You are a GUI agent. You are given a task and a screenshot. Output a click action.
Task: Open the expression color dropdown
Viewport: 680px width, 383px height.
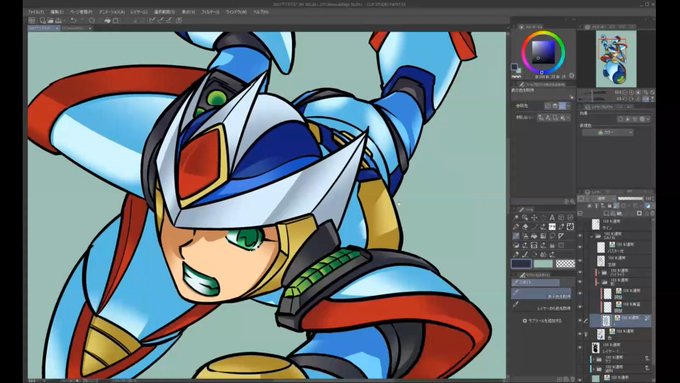tap(608, 132)
